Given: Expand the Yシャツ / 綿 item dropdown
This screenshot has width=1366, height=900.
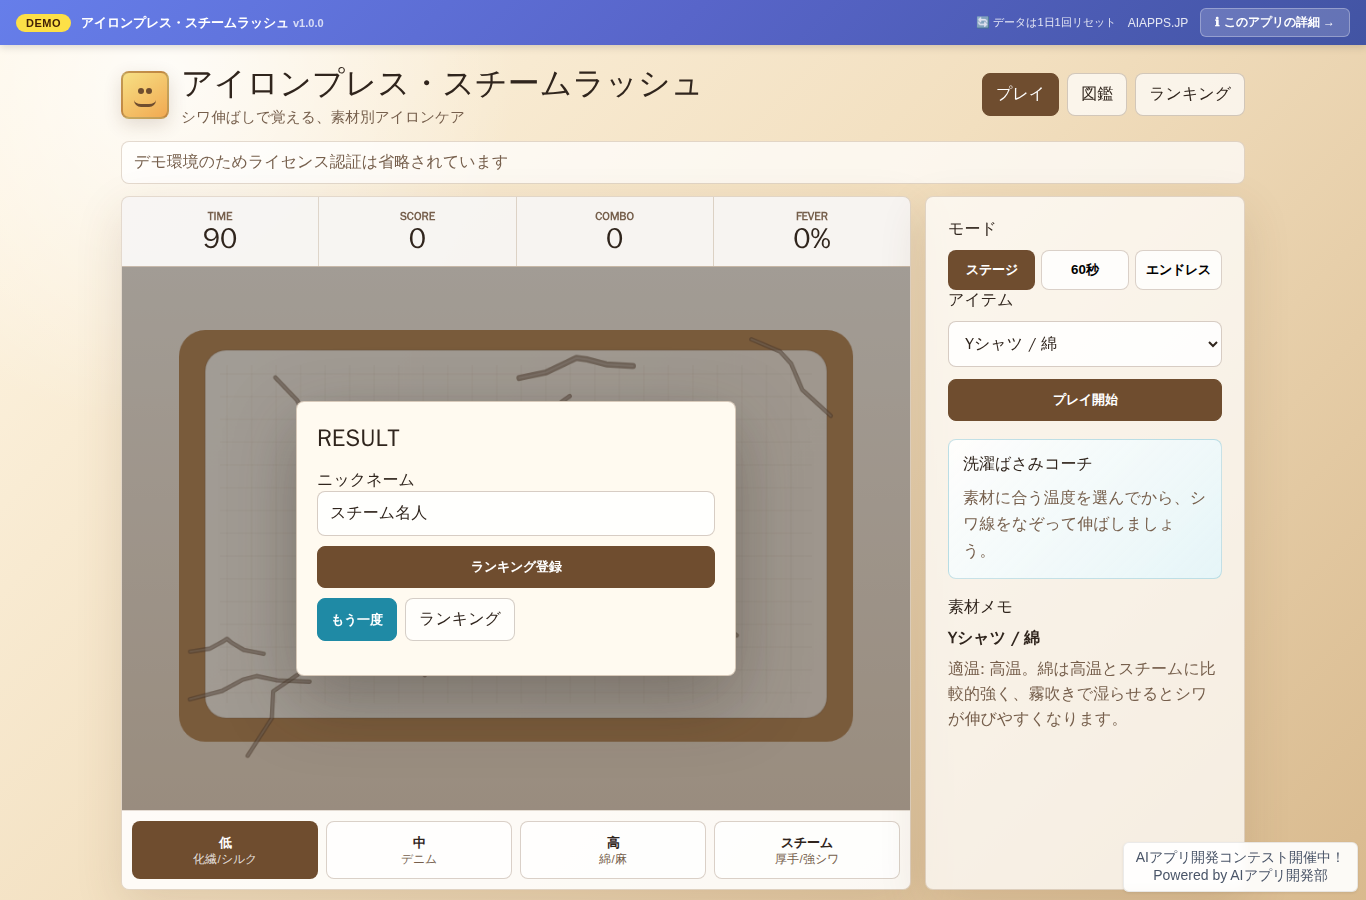Looking at the screenshot, I should click(1085, 344).
